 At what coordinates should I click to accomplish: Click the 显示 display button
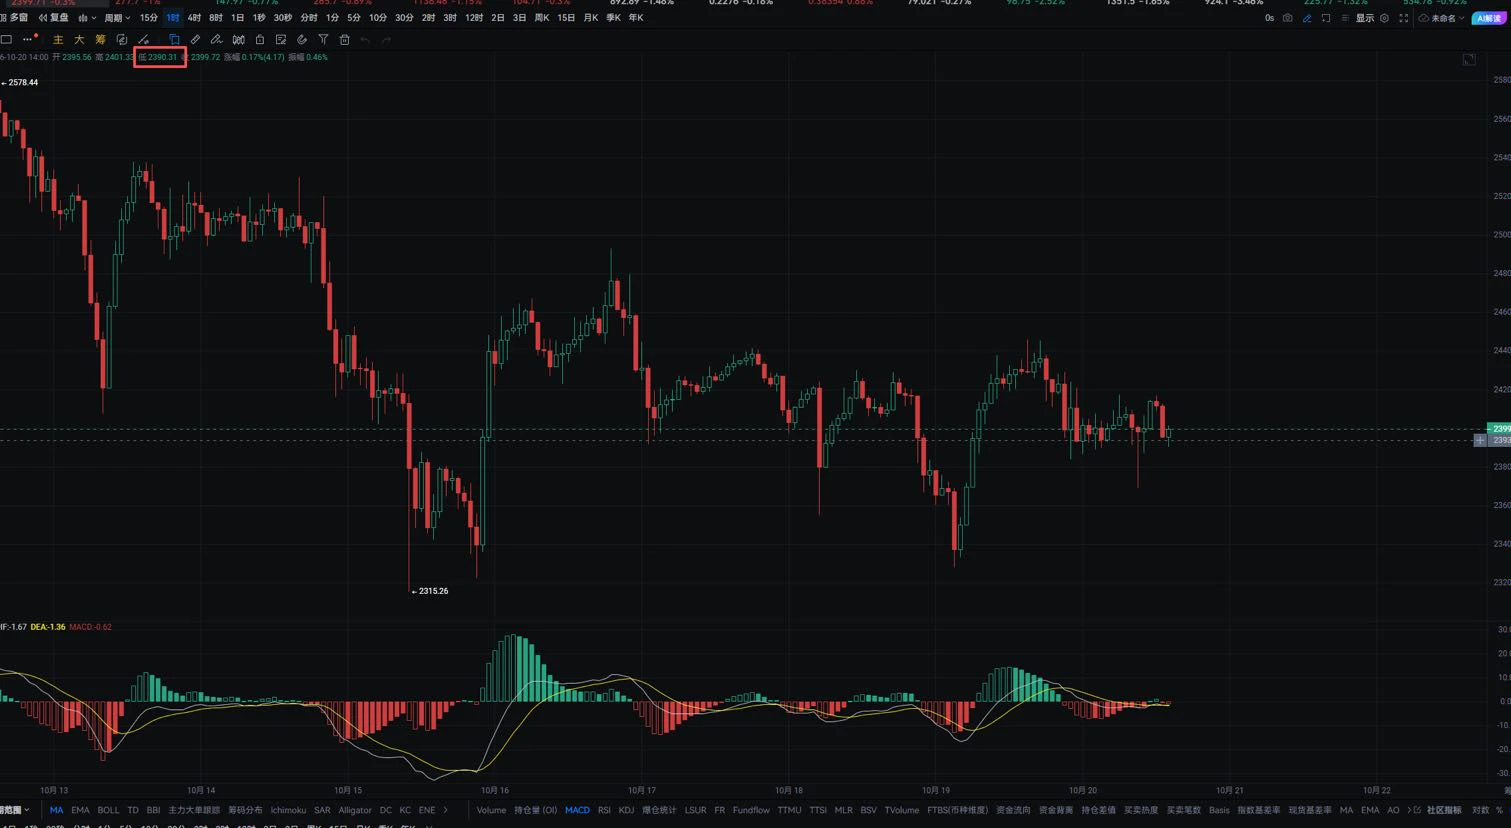point(1365,18)
